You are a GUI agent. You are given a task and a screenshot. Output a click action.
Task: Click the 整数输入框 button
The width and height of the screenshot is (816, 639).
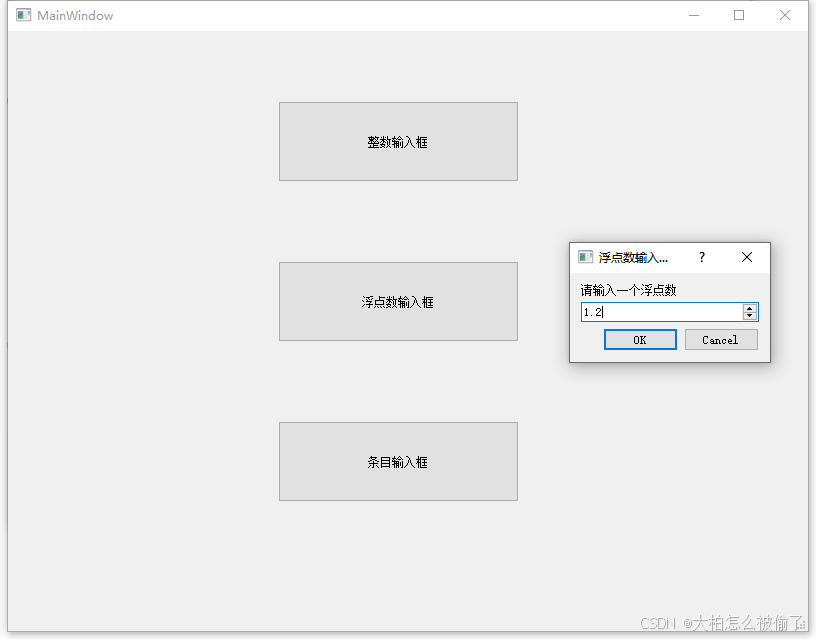398,142
